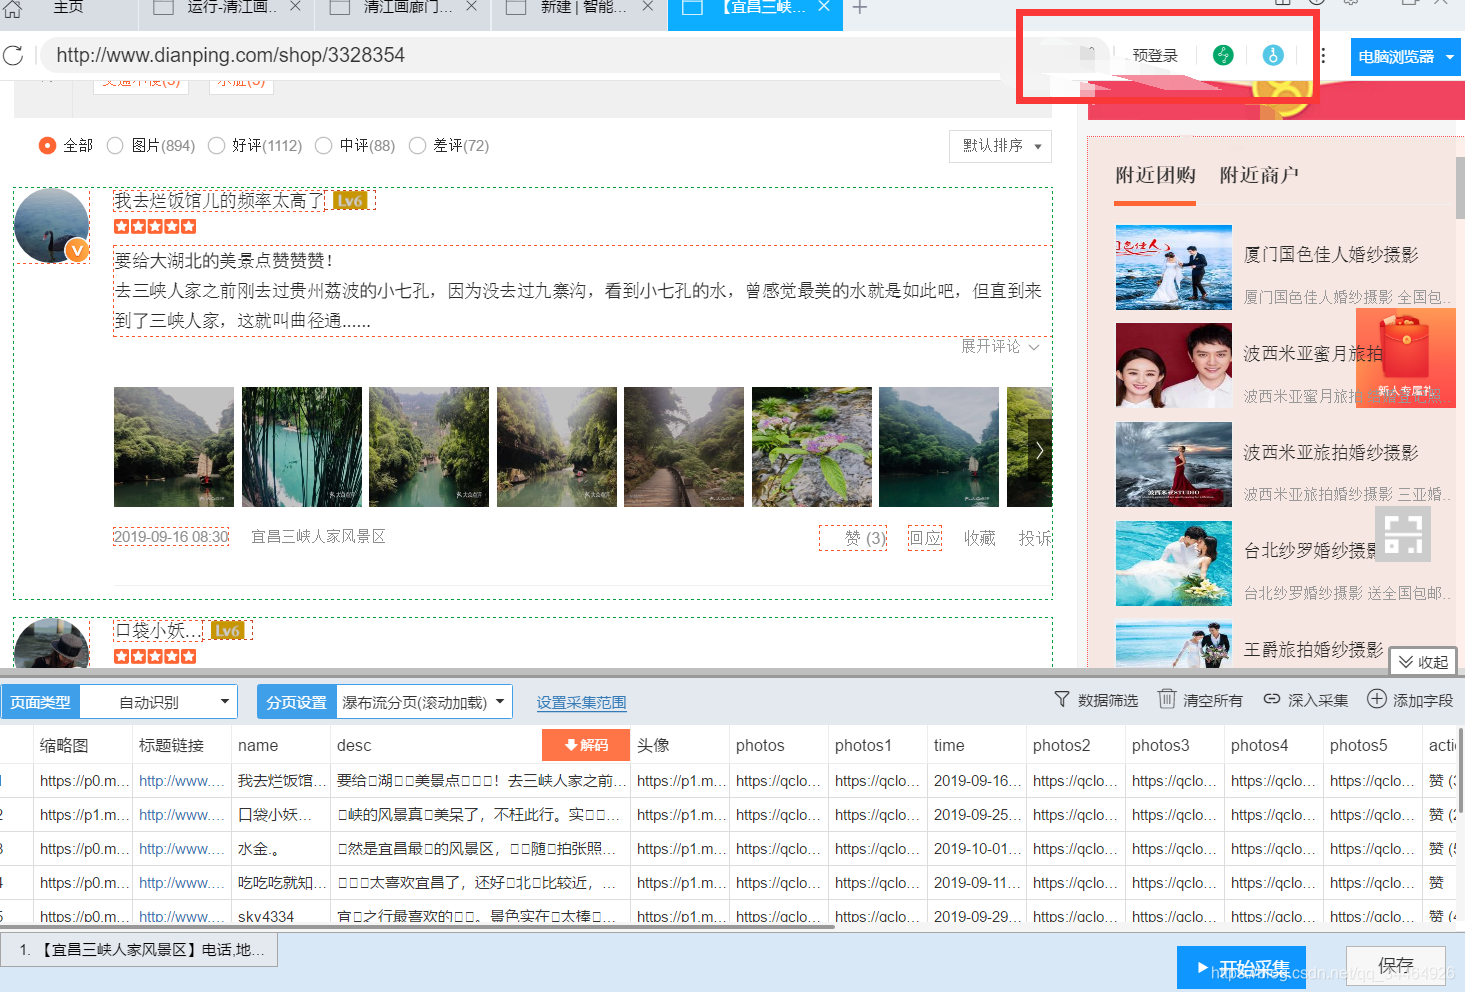Click the blue circular toolbar icon
Image resolution: width=1465 pixels, height=992 pixels.
(1273, 55)
